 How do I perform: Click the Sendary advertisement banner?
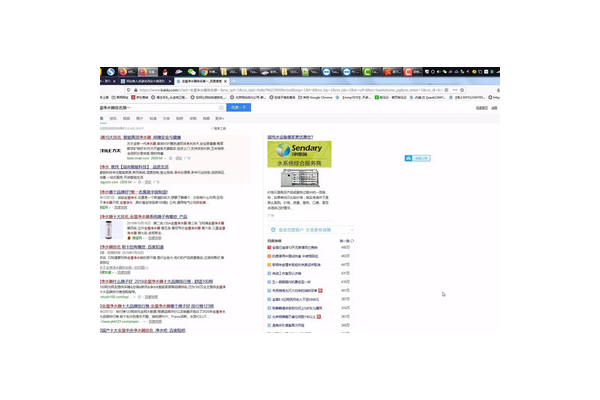[299, 154]
